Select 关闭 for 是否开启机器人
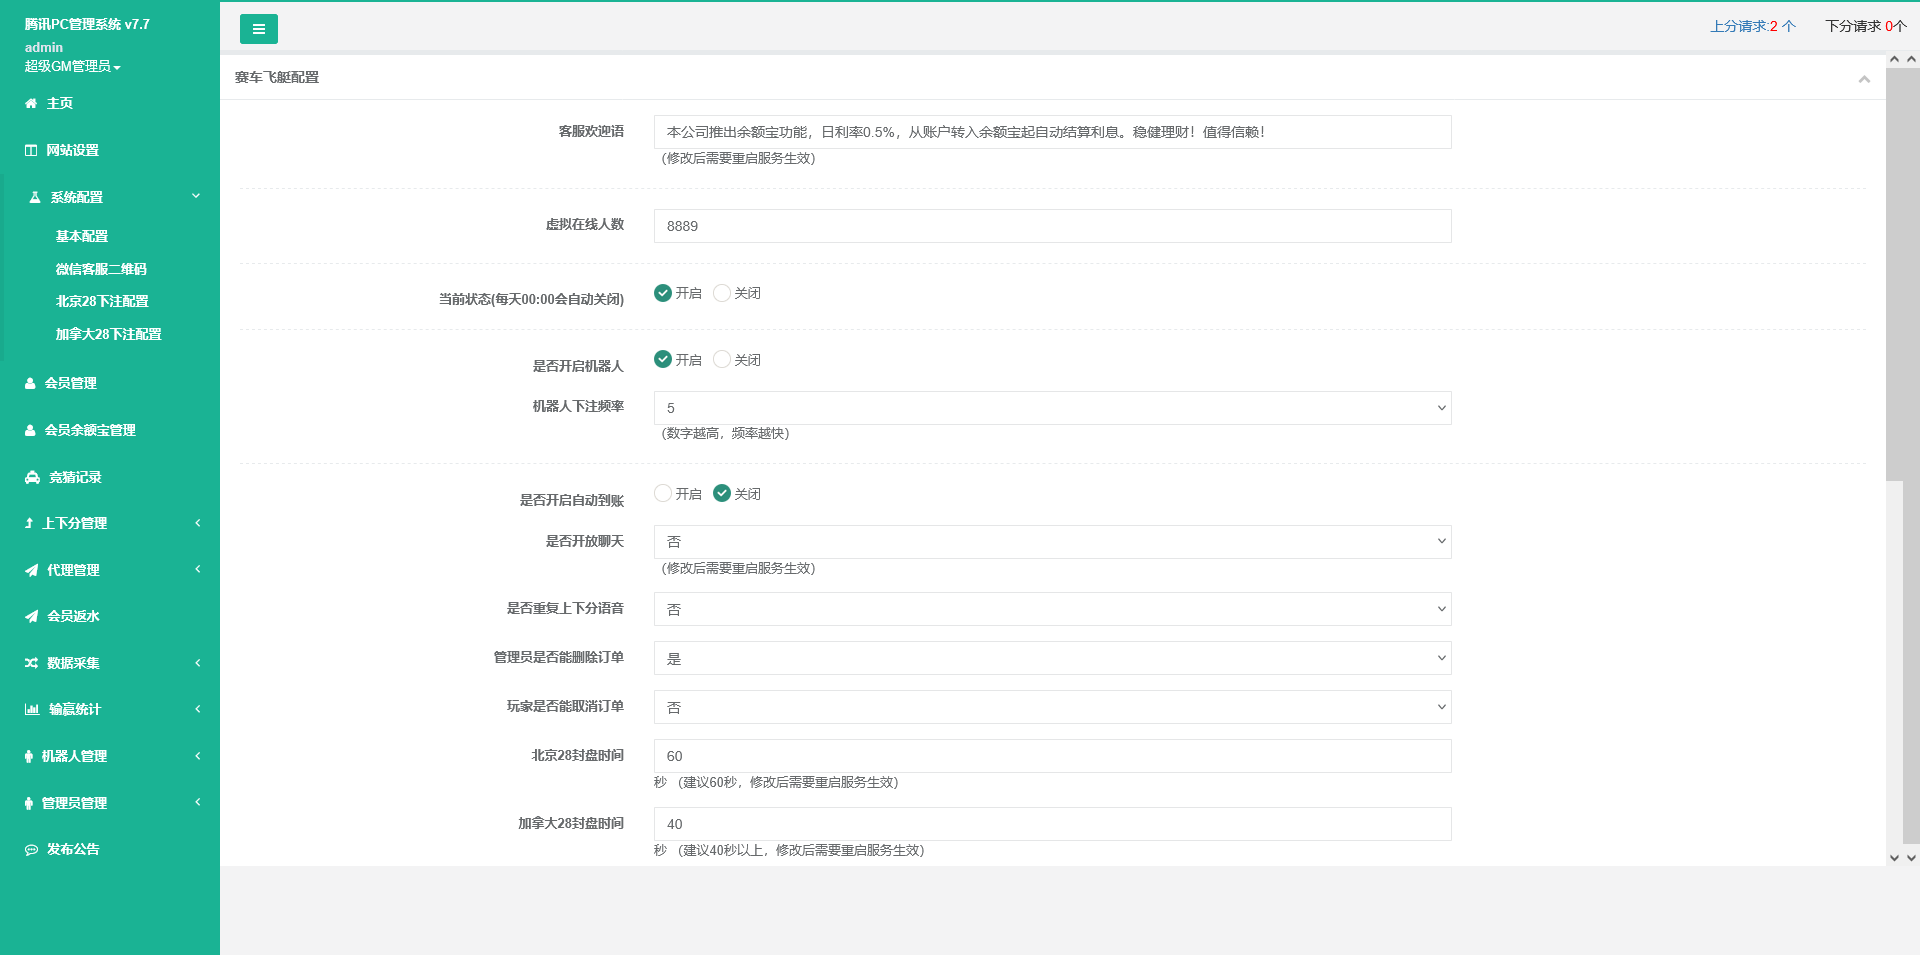The width and height of the screenshot is (1920, 955). coord(722,359)
